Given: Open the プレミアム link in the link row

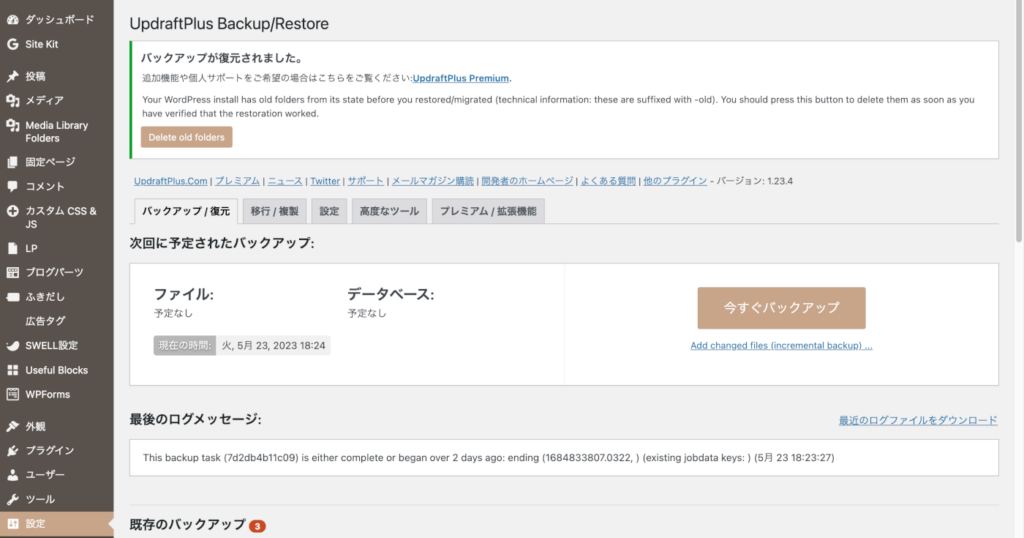Looking at the screenshot, I should click(x=237, y=181).
